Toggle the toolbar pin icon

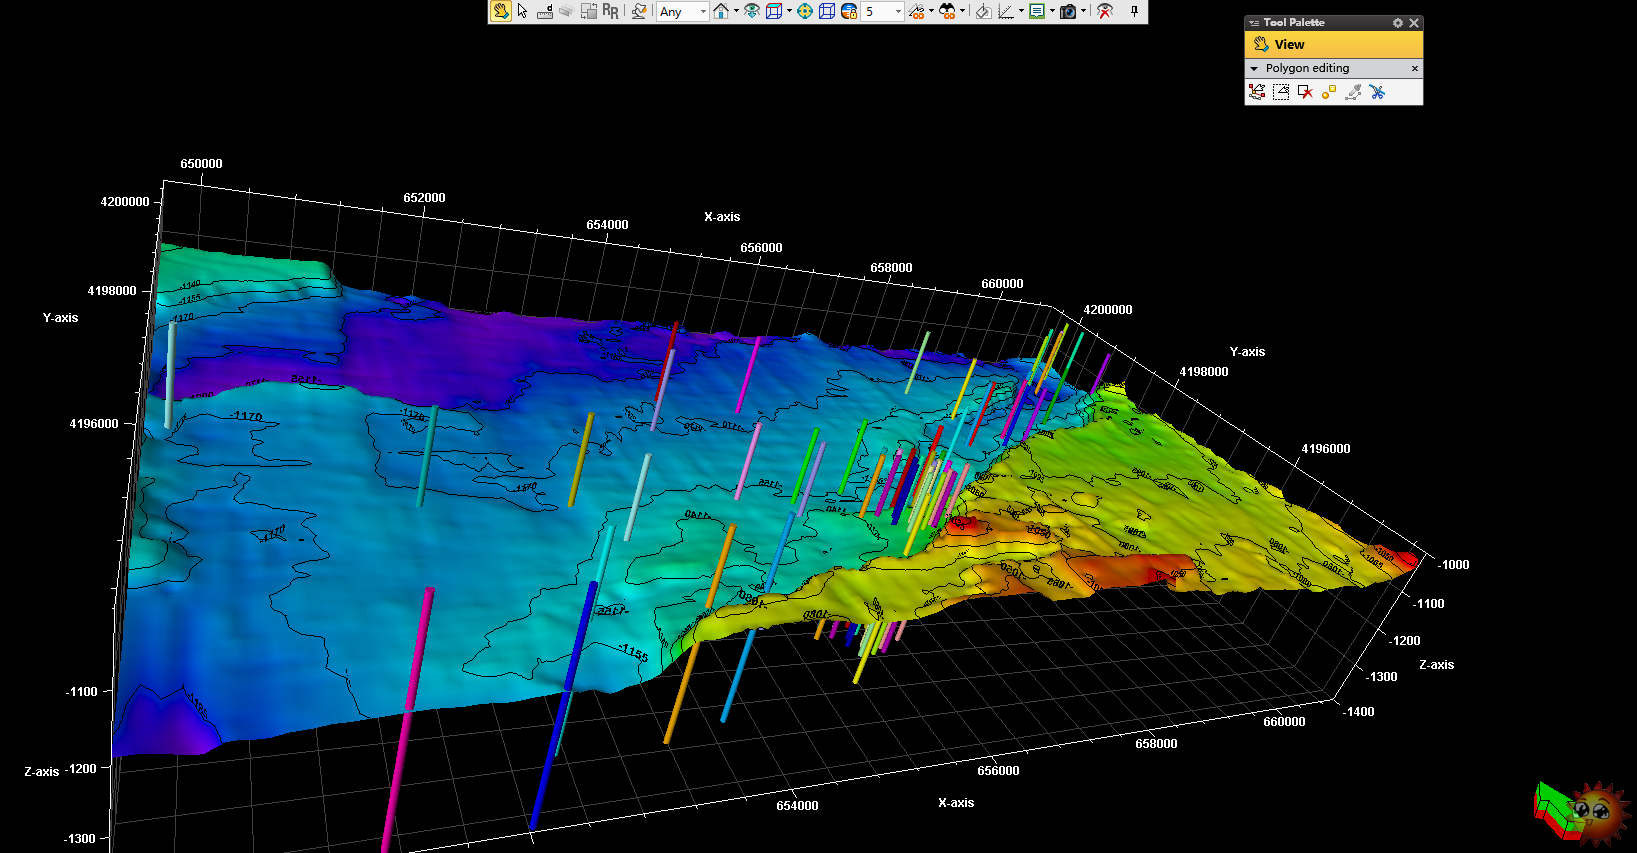1134,11
